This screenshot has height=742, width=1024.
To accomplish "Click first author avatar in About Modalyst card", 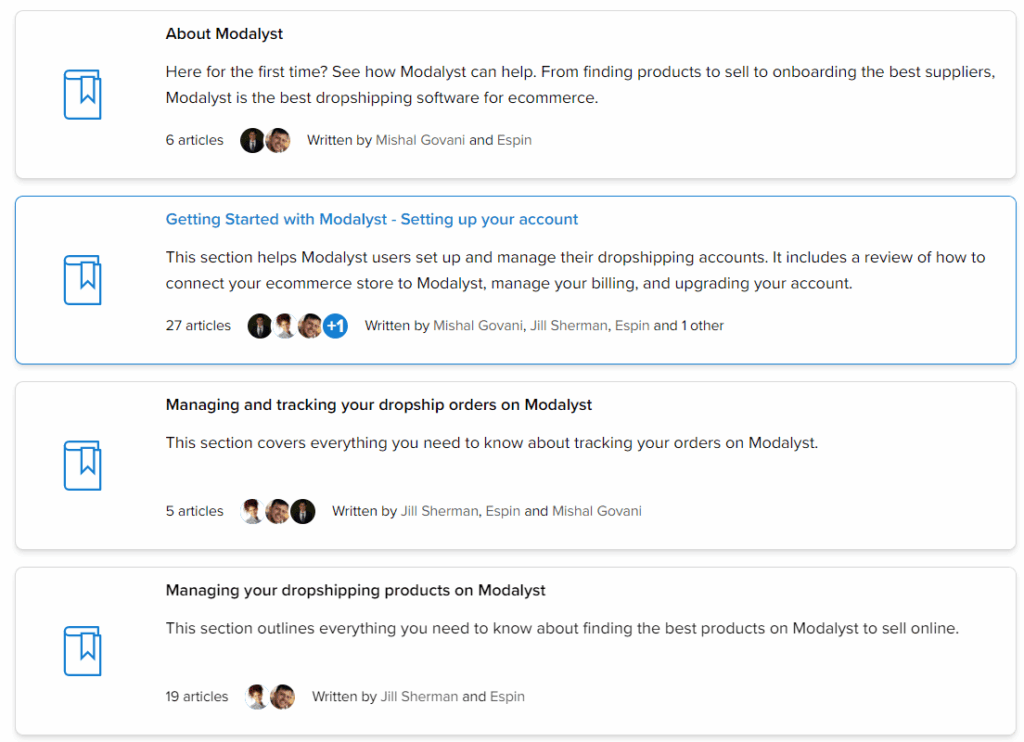I will (251, 140).
